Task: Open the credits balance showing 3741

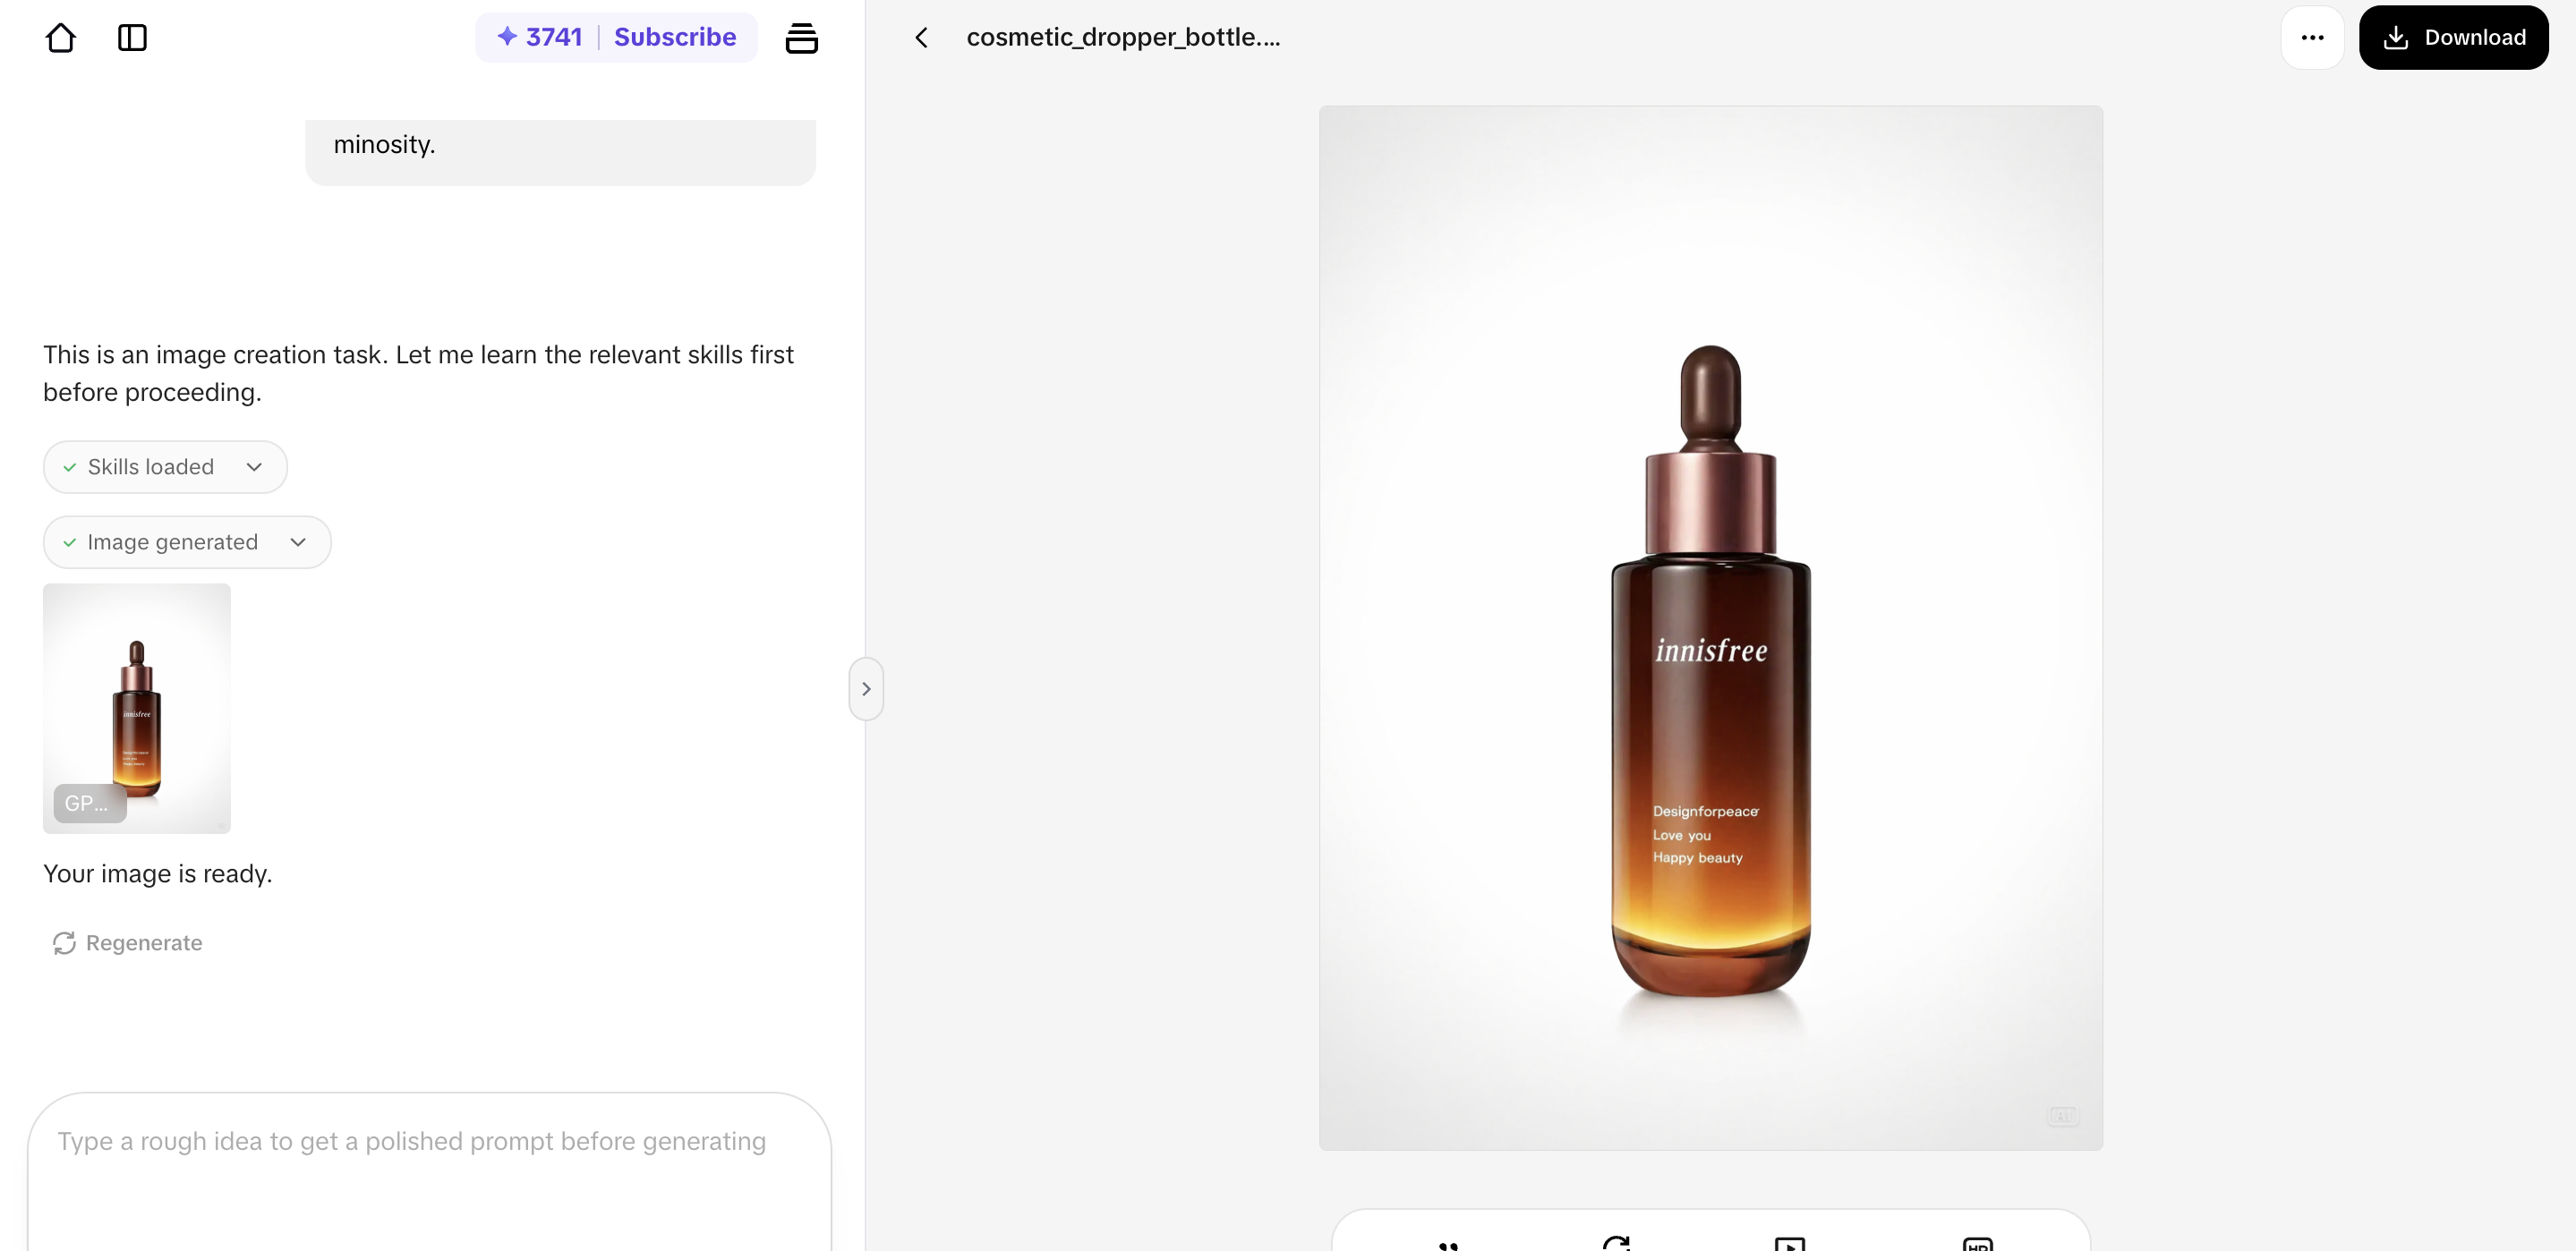Action: pyautogui.click(x=540, y=37)
